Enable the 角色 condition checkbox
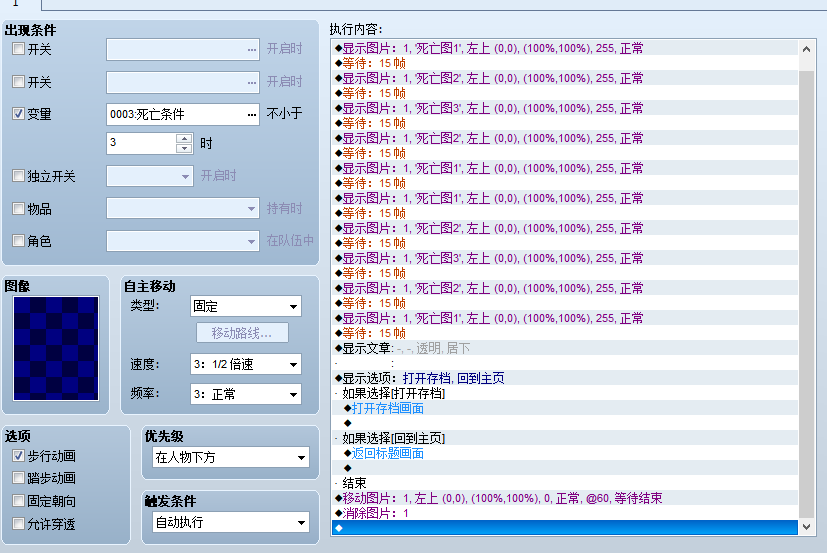 click(x=18, y=241)
